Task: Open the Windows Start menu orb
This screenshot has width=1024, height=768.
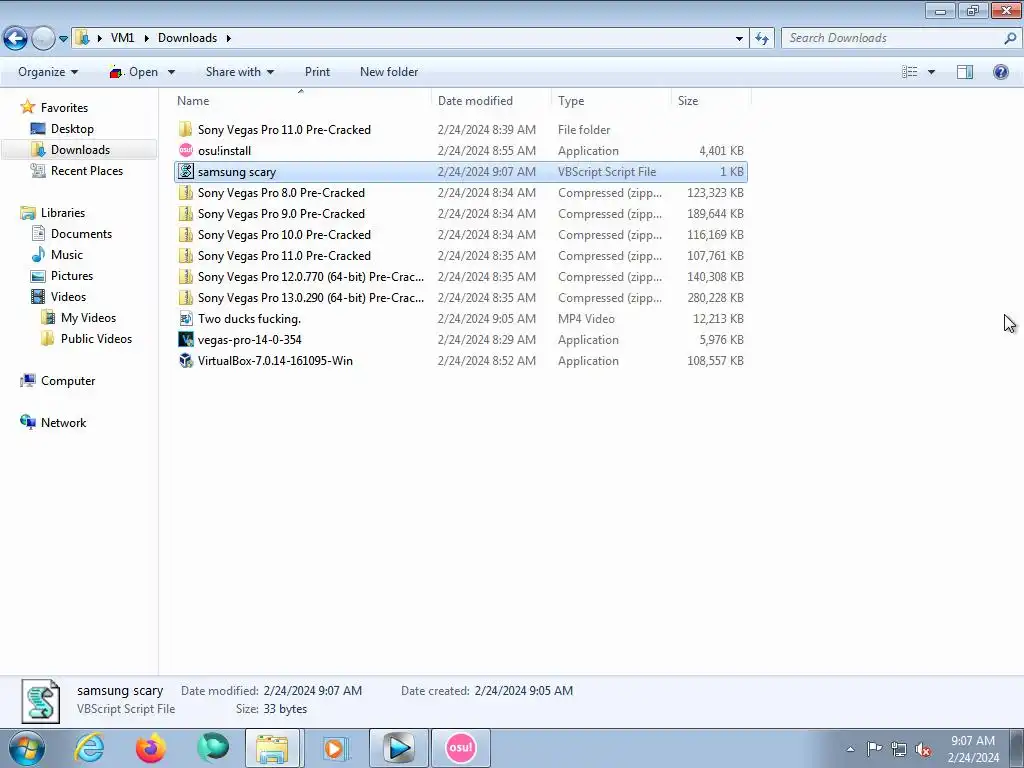Action: point(27,748)
